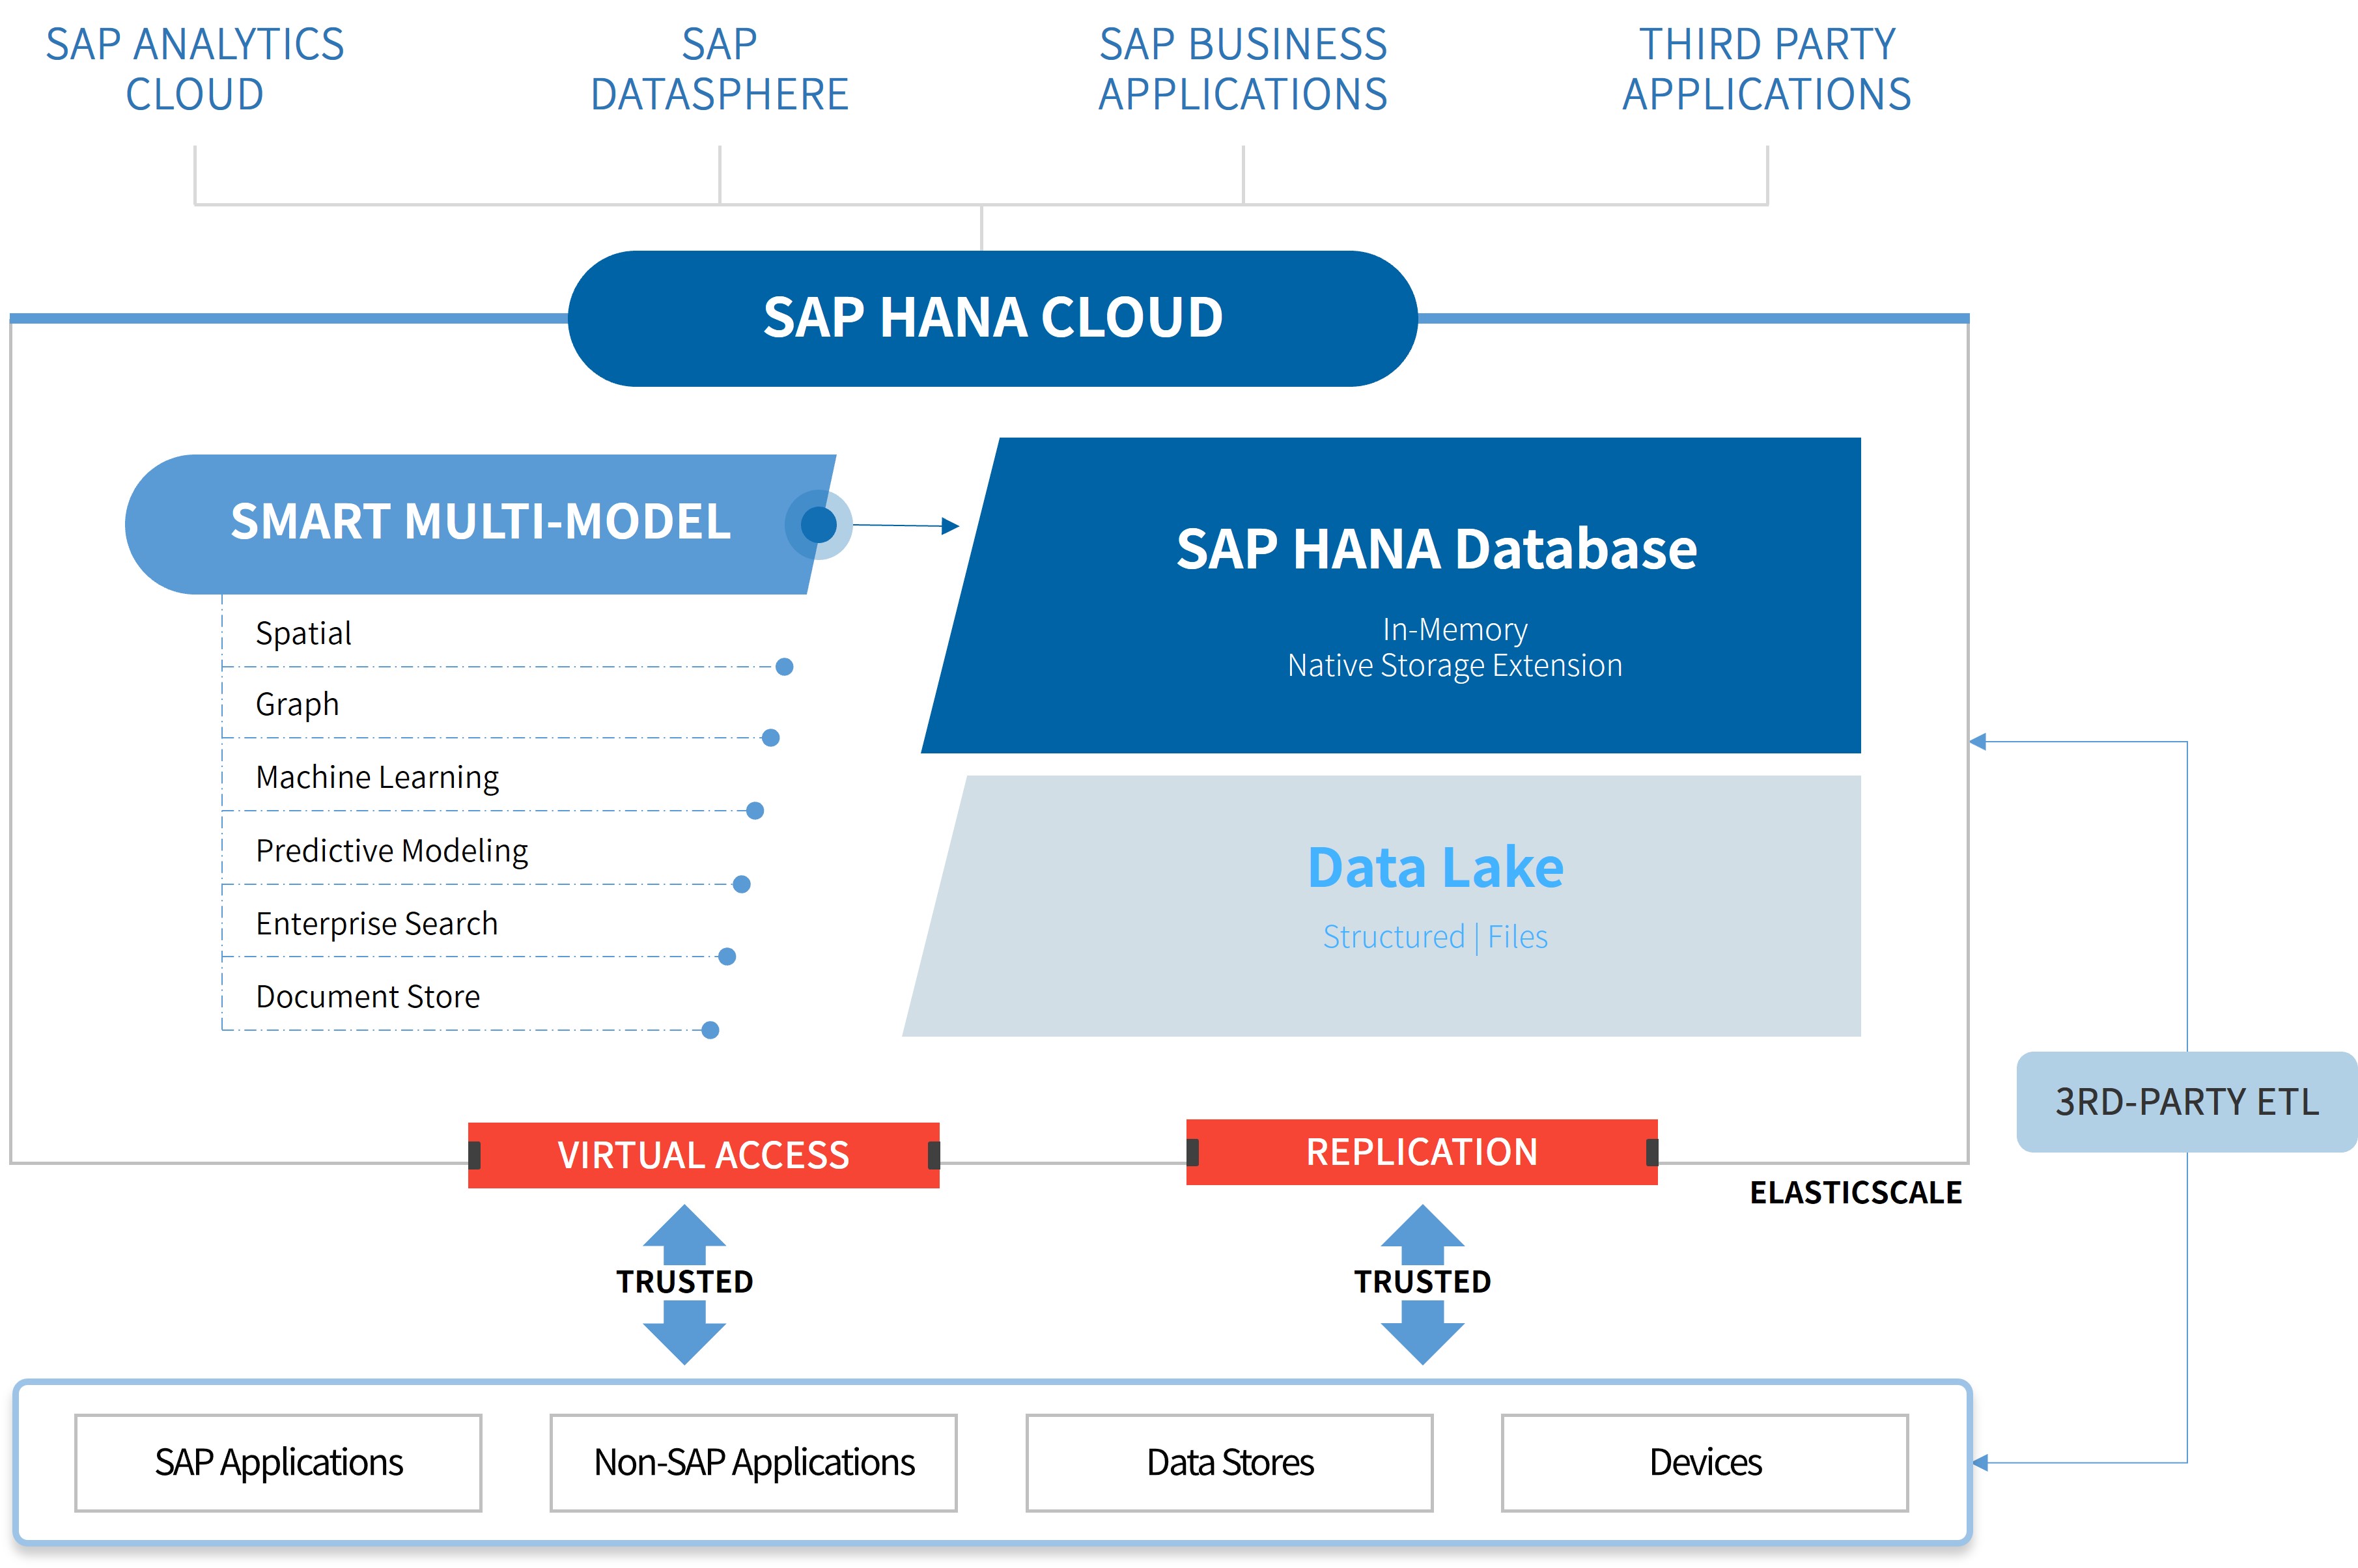Click the blue dot ending Document Store line
The height and width of the screenshot is (1568, 2358).
coord(710,1030)
